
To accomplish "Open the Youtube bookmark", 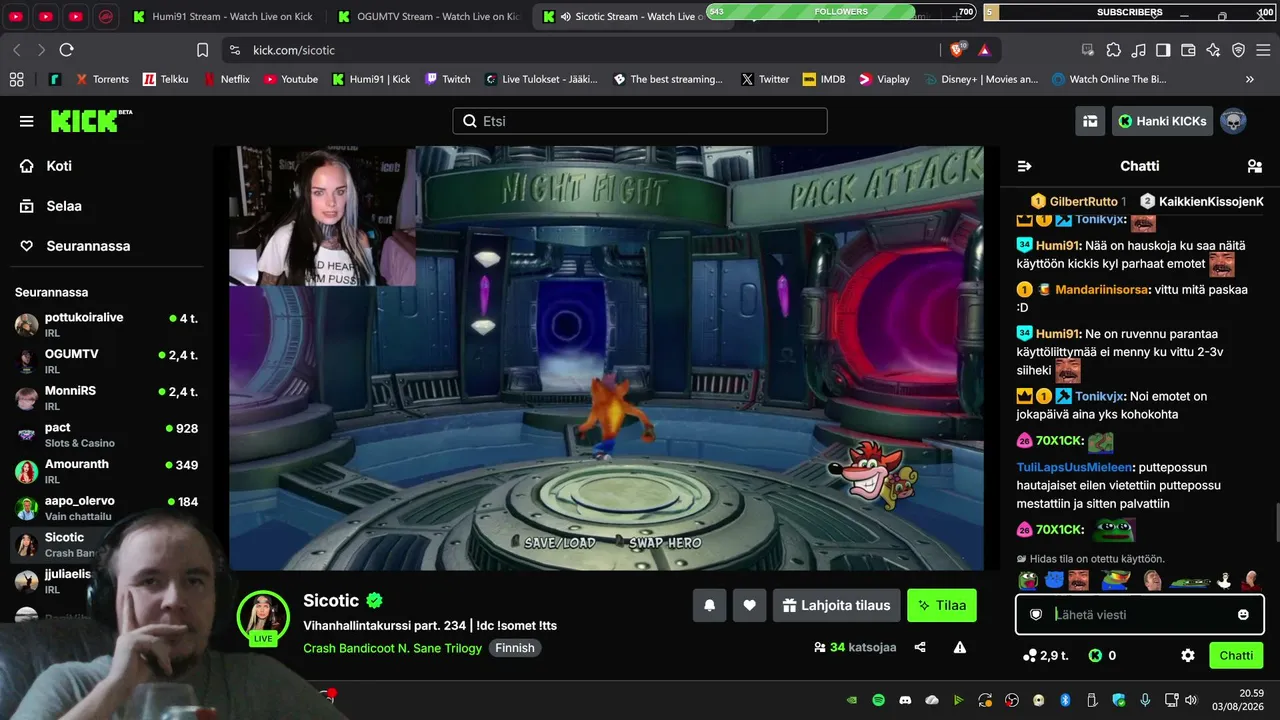I will point(290,79).
